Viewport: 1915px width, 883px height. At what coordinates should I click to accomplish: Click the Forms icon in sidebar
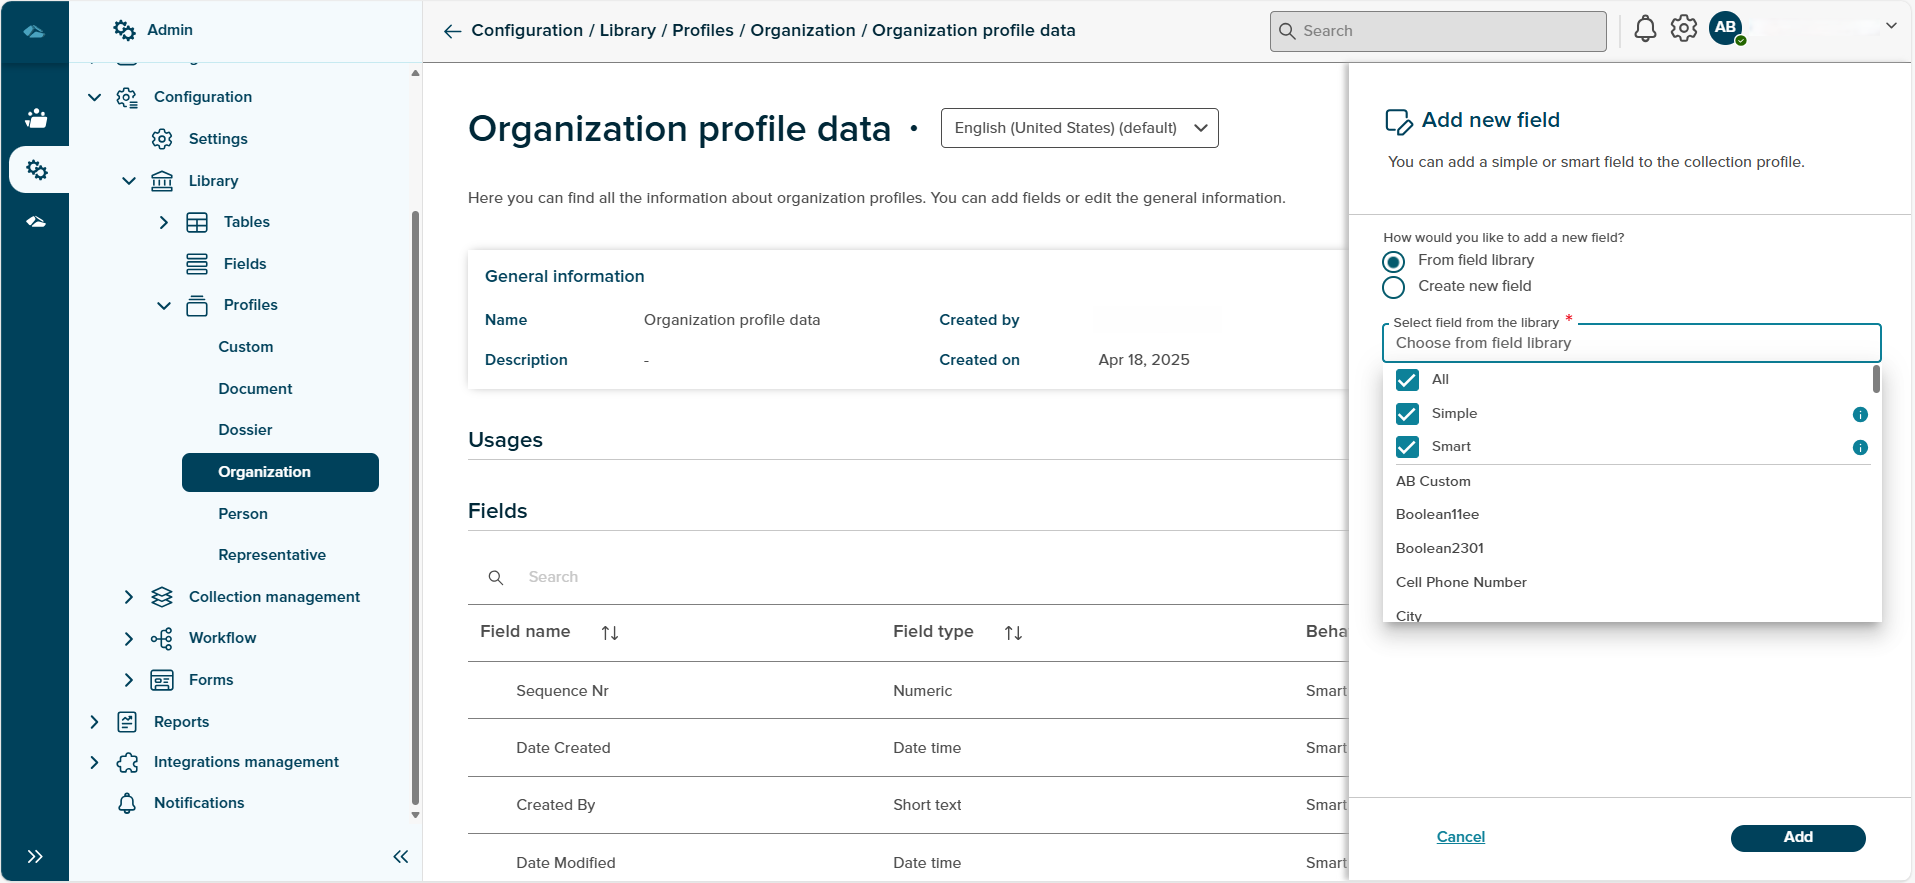click(x=162, y=680)
